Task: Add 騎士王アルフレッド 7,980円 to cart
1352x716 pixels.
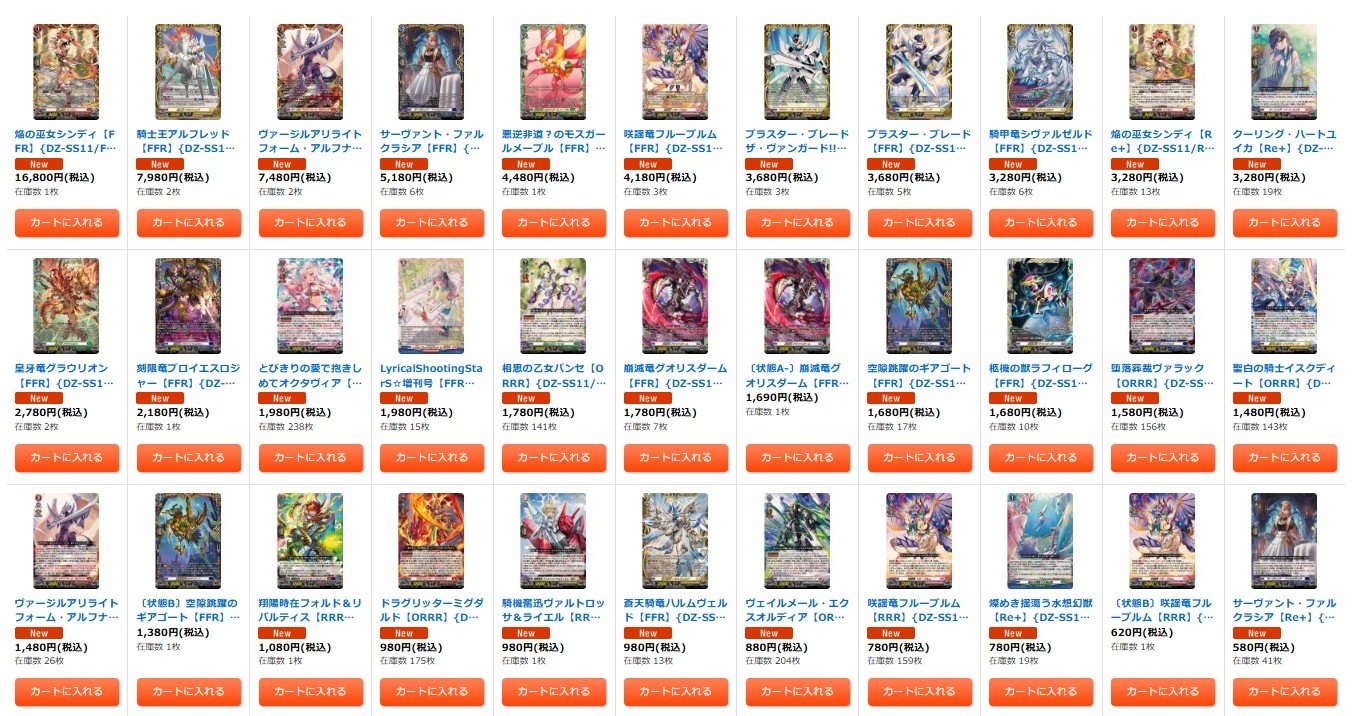Action: coord(188,223)
